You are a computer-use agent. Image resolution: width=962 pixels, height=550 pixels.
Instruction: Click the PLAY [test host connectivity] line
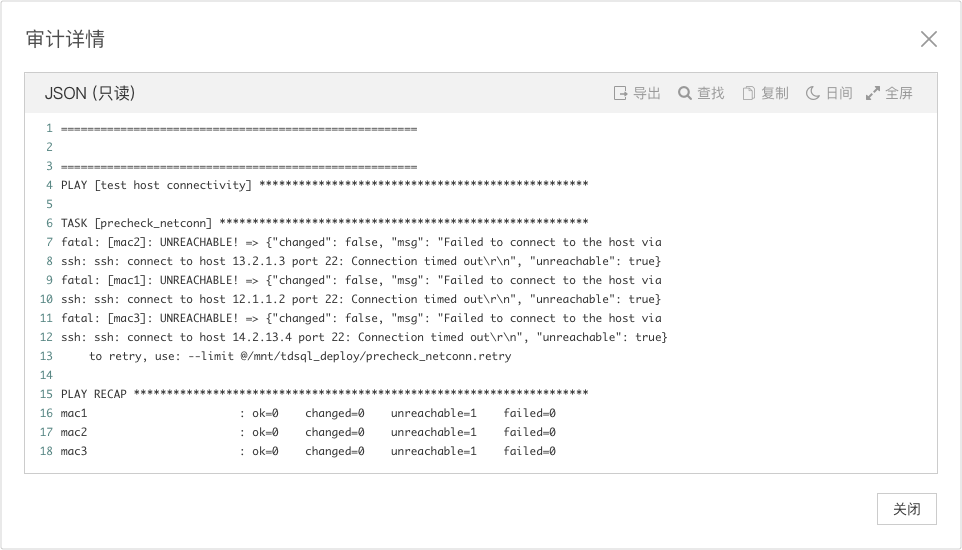click(324, 185)
